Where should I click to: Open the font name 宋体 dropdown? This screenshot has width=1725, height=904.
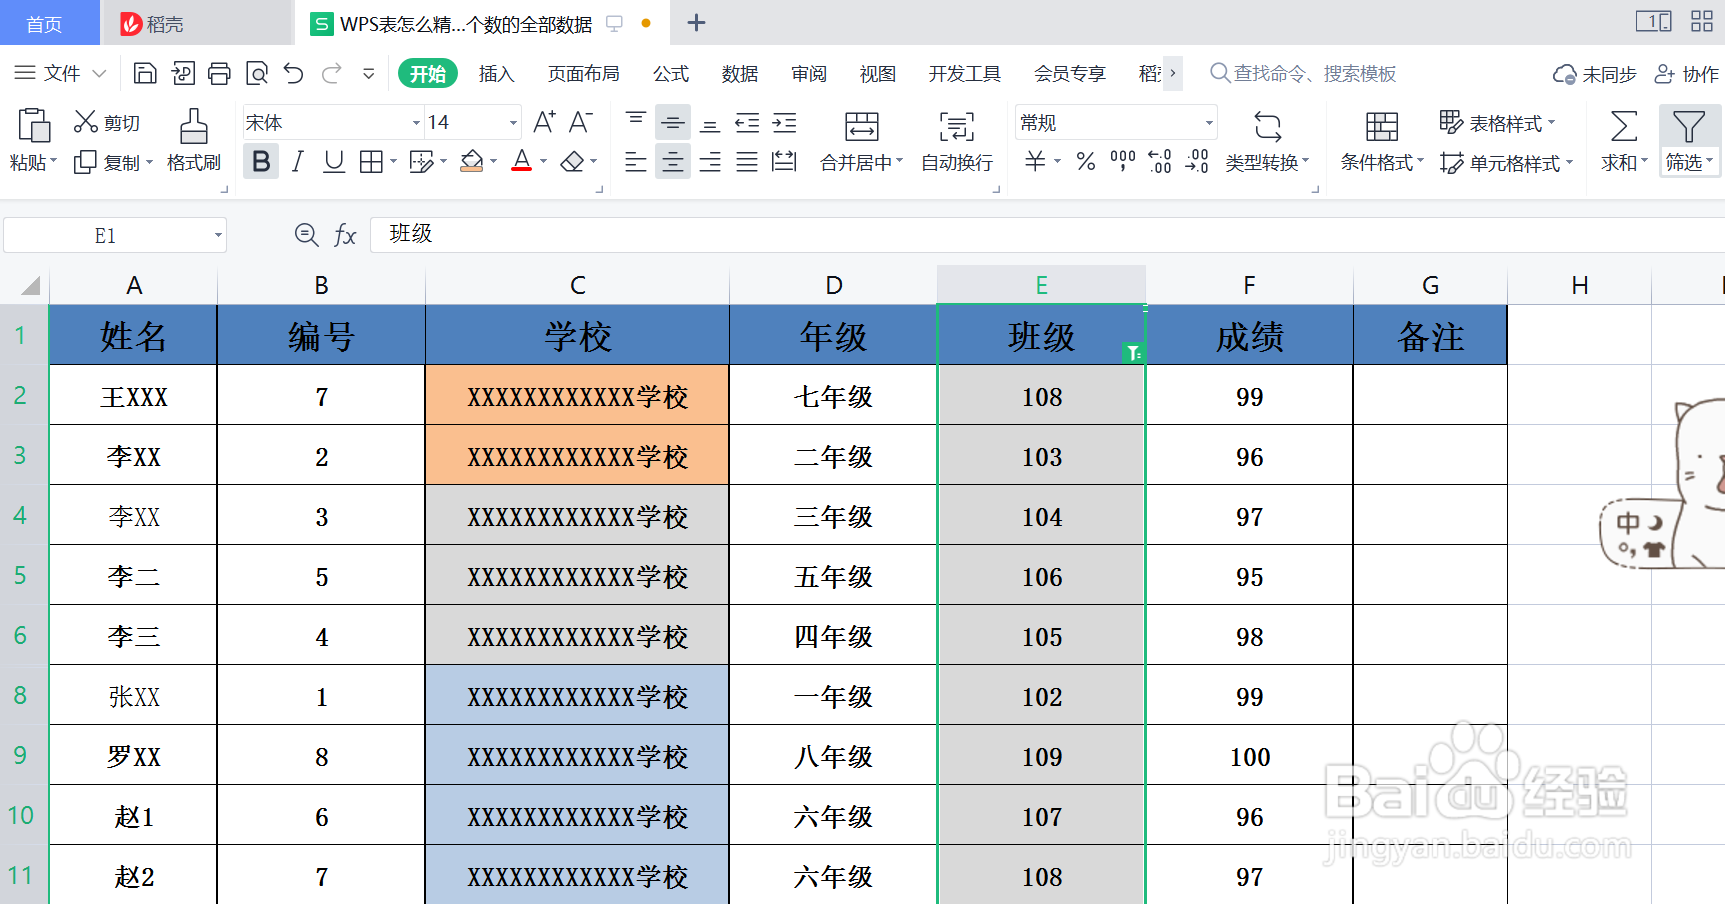(x=416, y=123)
